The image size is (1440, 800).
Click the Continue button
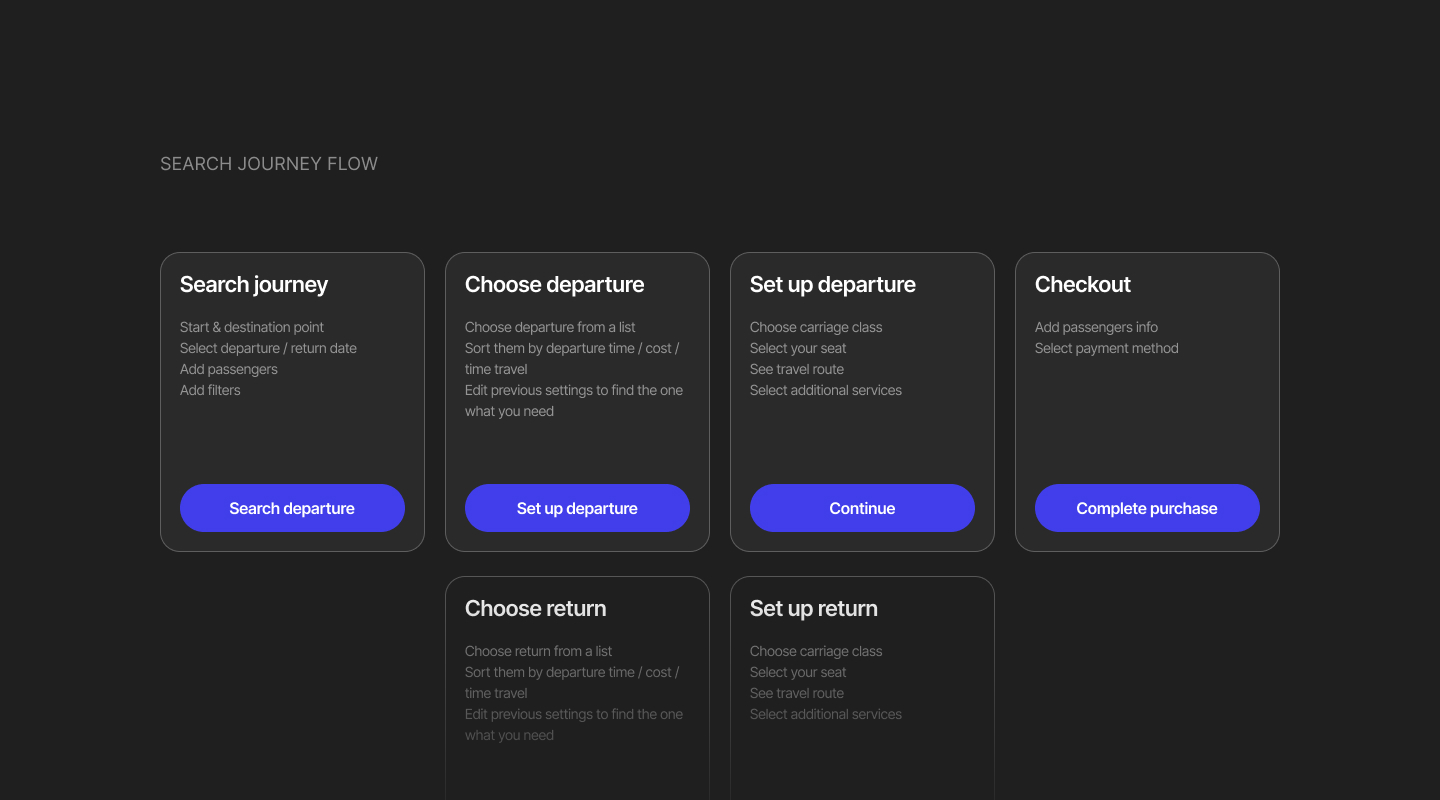pyautogui.click(x=862, y=508)
